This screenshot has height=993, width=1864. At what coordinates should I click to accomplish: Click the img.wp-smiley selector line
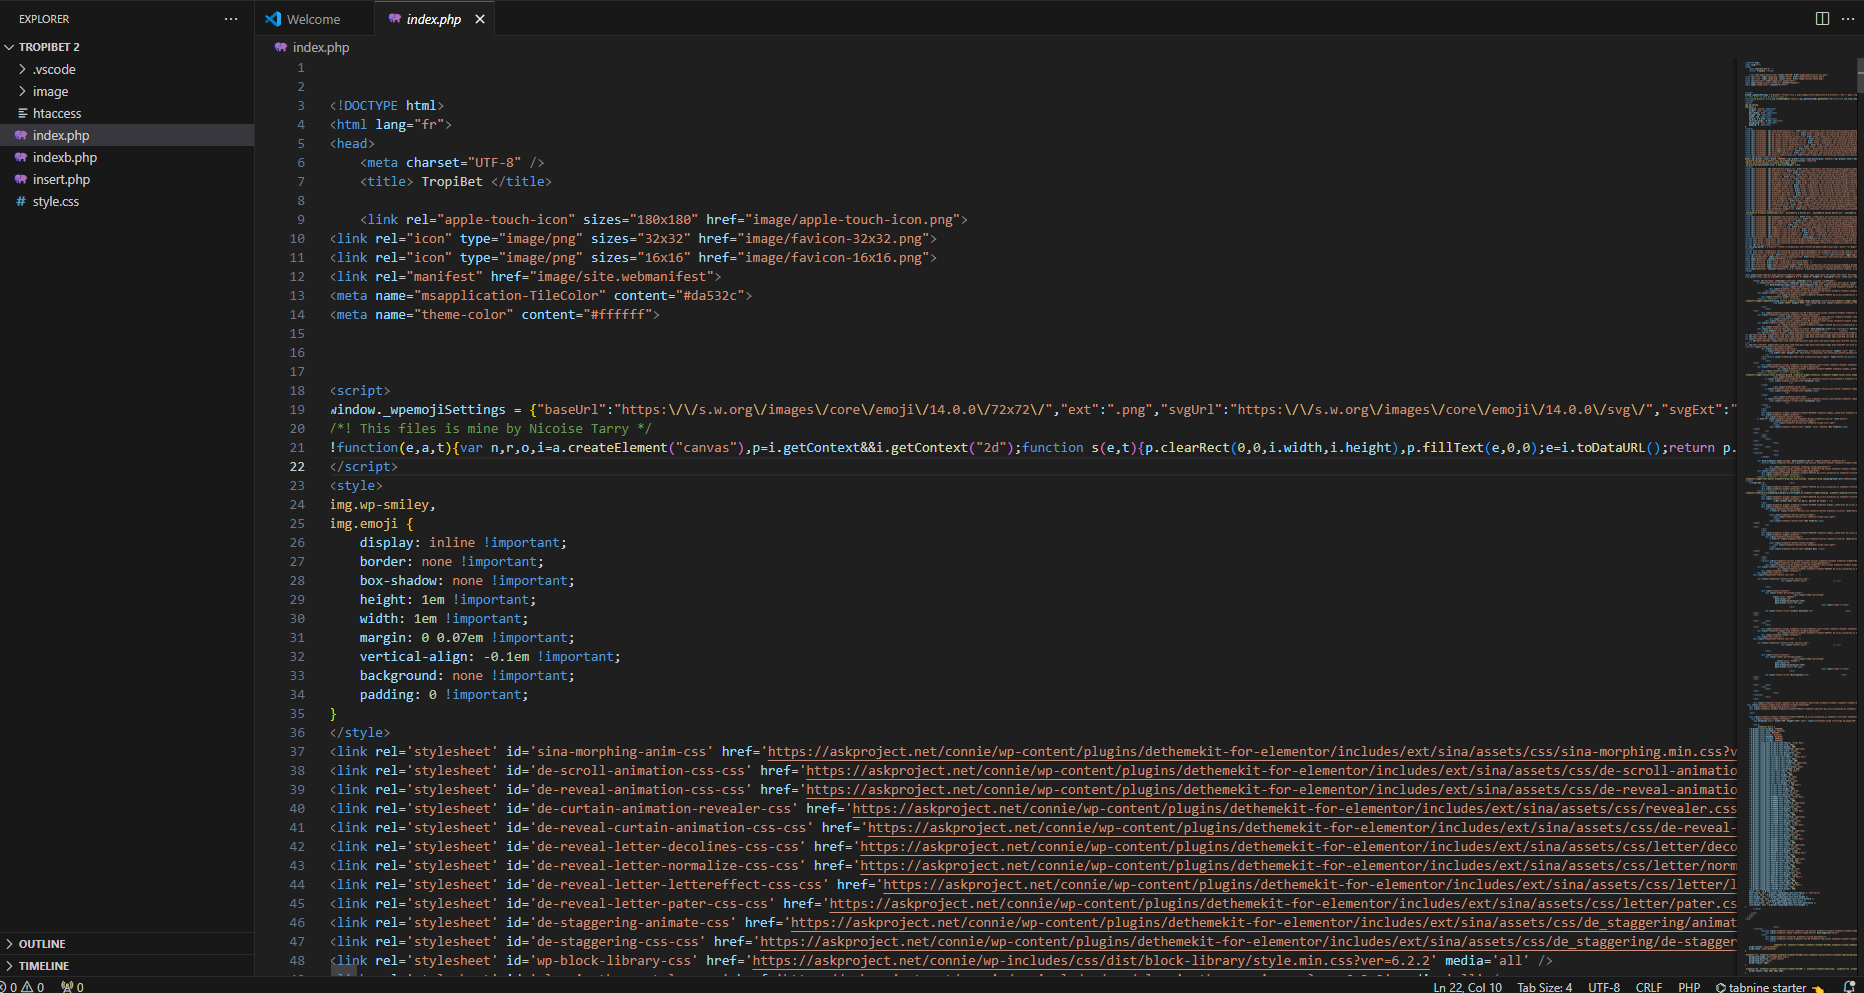[x=383, y=504]
